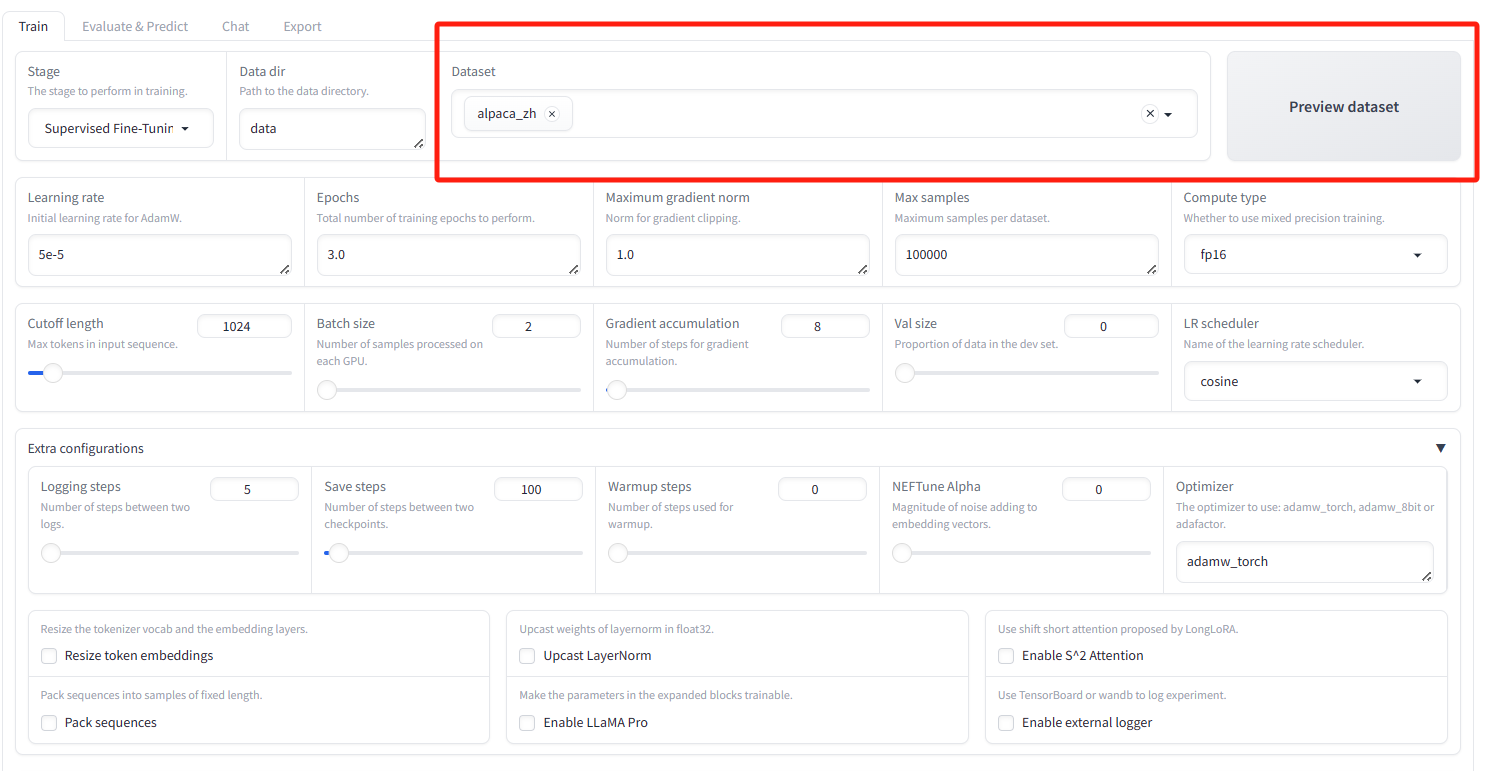Open the Dataset dropdown arrow
This screenshot has height=771, width=1488.
(x=1168, y=115)
